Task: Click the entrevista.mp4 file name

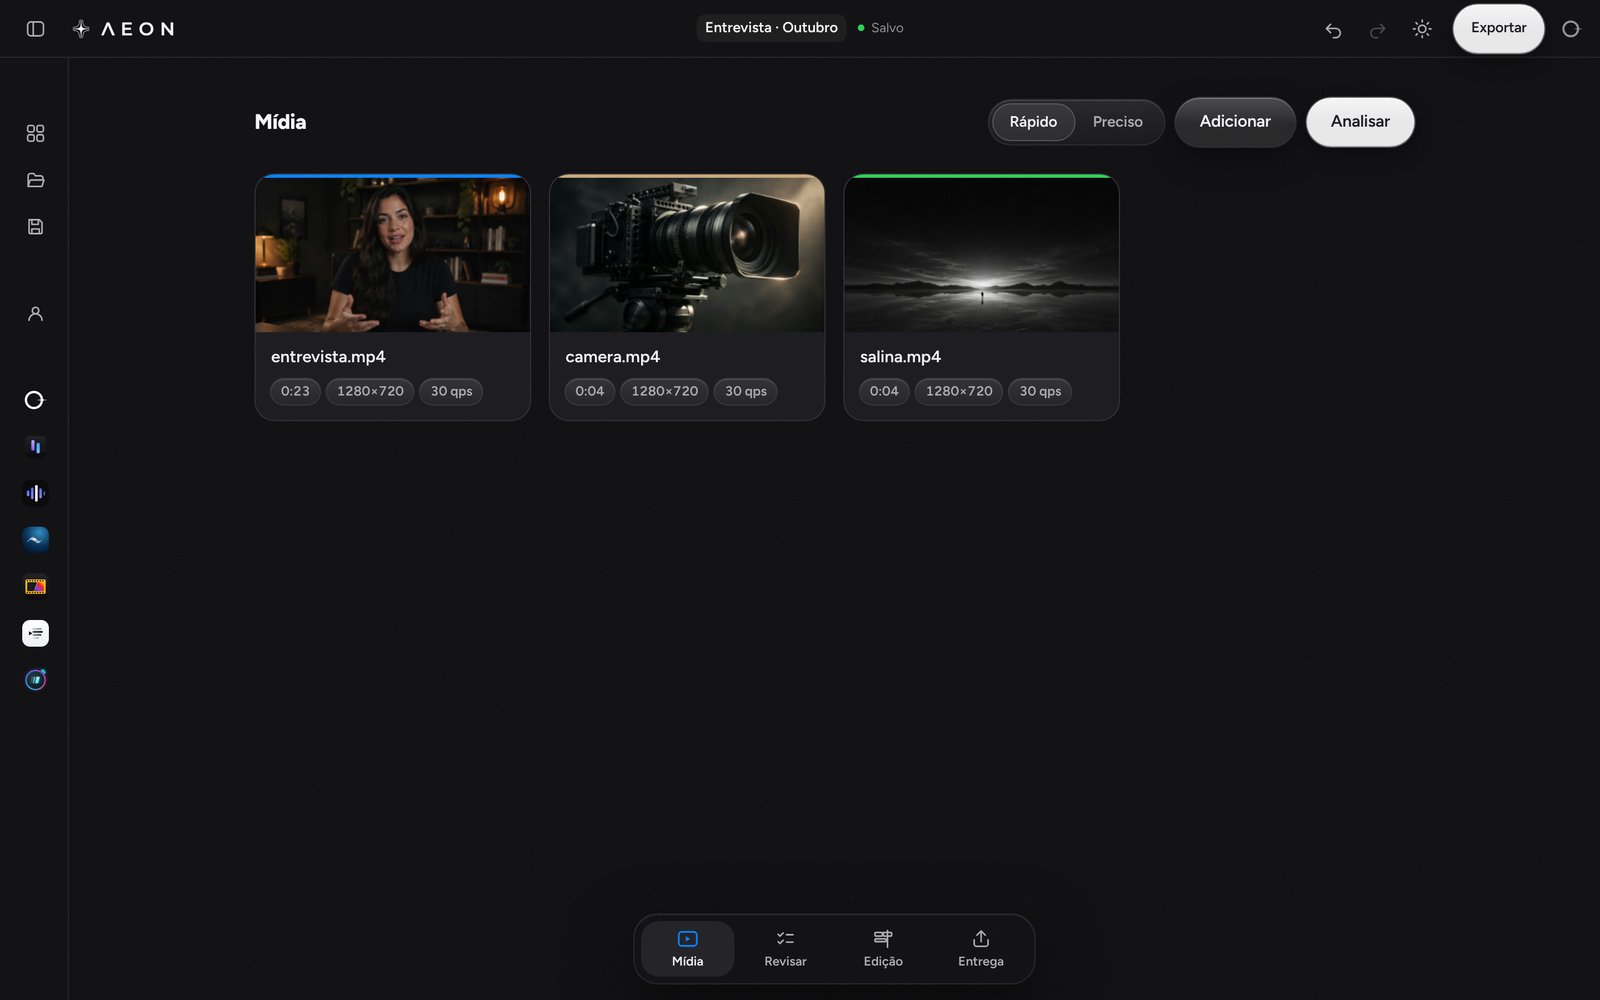Action: coord(328,357)
